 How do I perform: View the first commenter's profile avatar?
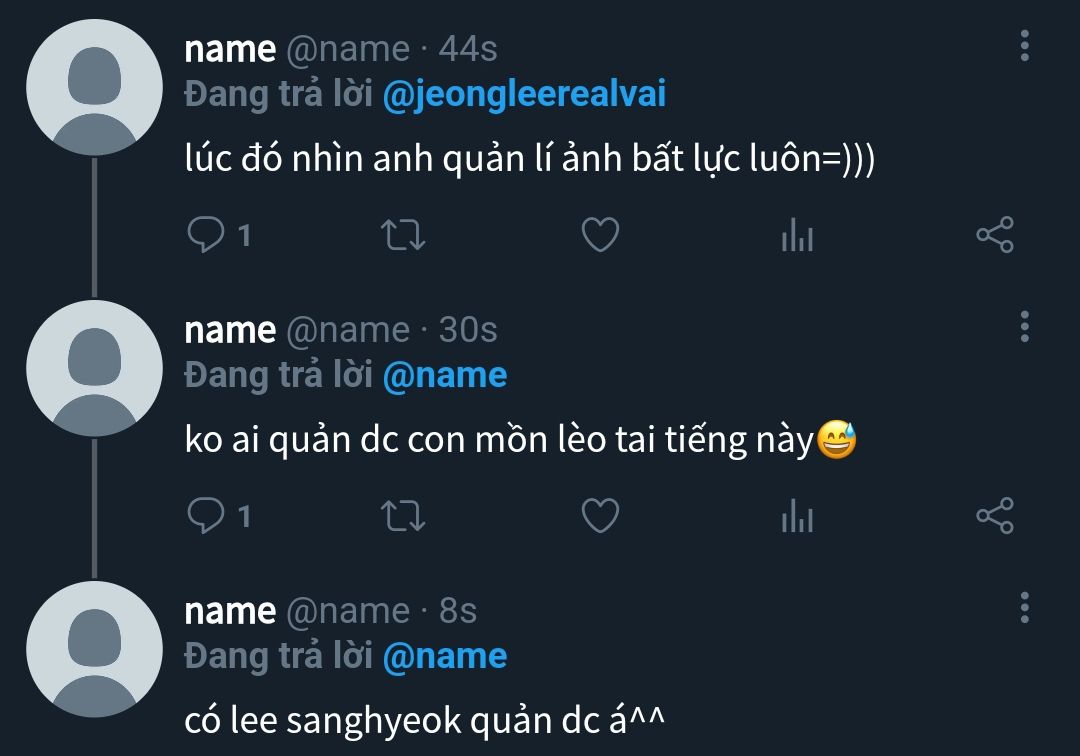click(x=94, y=87)
